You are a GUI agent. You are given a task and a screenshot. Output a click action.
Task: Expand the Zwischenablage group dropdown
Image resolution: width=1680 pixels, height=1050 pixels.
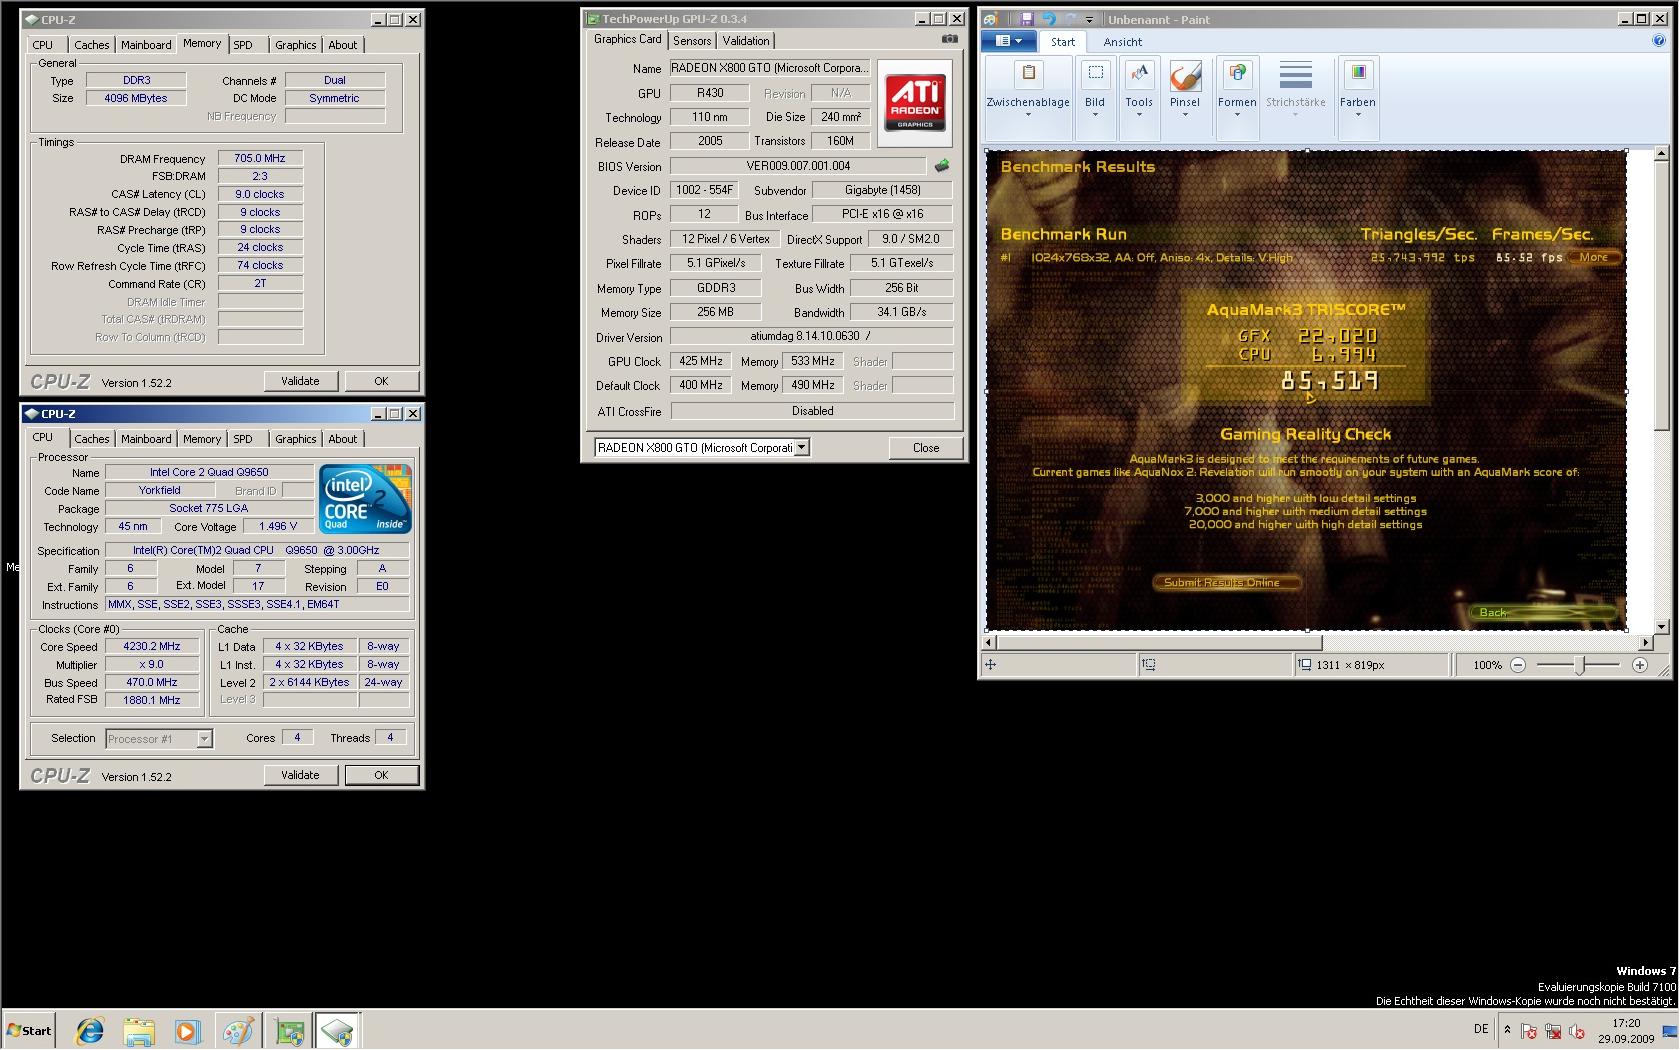1028,115
